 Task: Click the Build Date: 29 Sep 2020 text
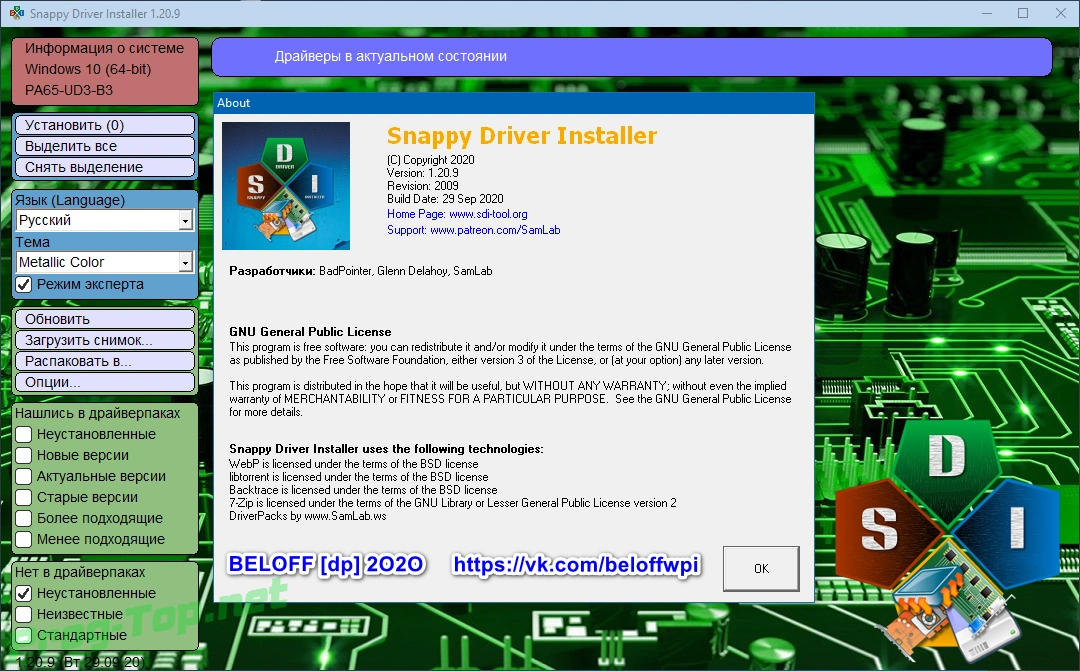(x=445, y=199)
